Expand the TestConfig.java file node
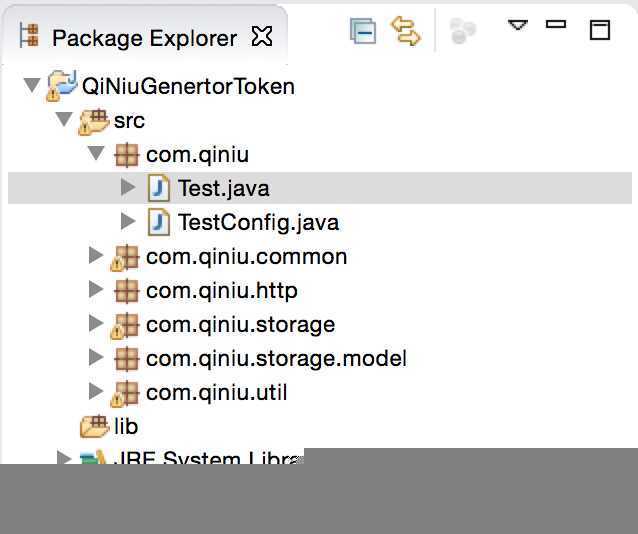Viewport: 638px width, 534px height. click(x=128, y=221)
